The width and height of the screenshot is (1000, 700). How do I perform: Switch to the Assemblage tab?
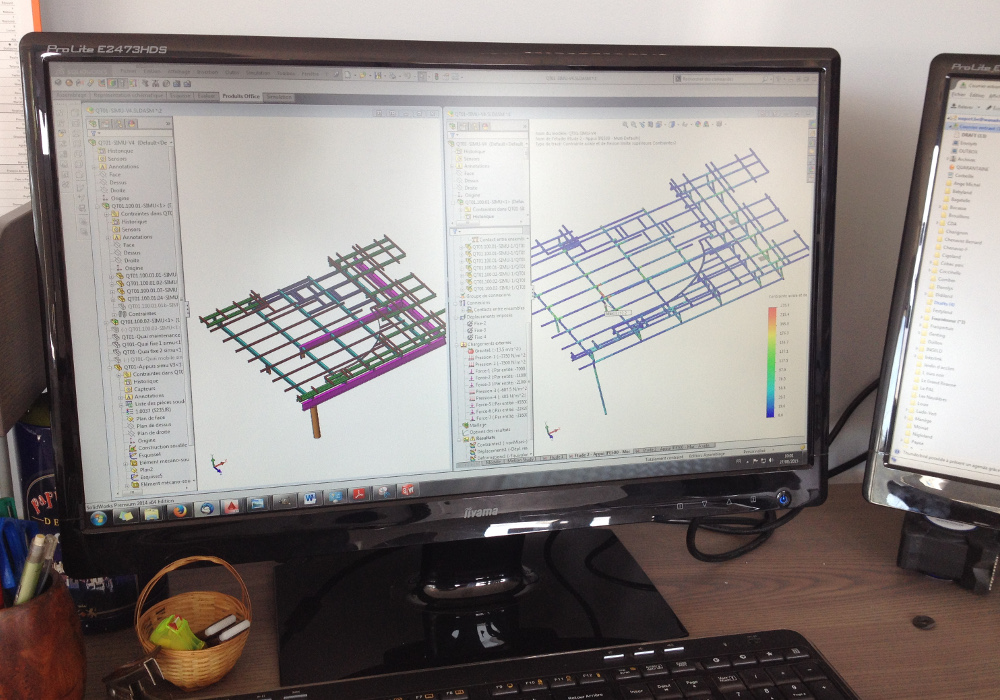tap(71, 95)
